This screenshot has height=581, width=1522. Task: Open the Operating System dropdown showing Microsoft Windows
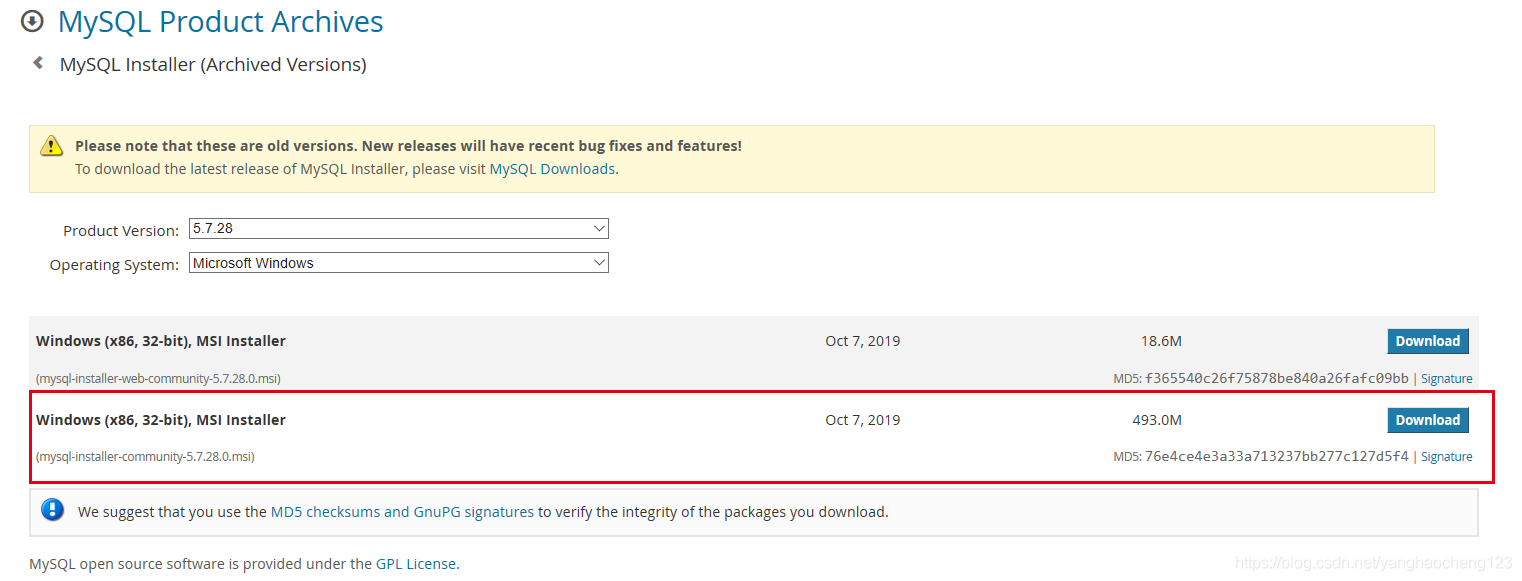(x=399, y=263)
